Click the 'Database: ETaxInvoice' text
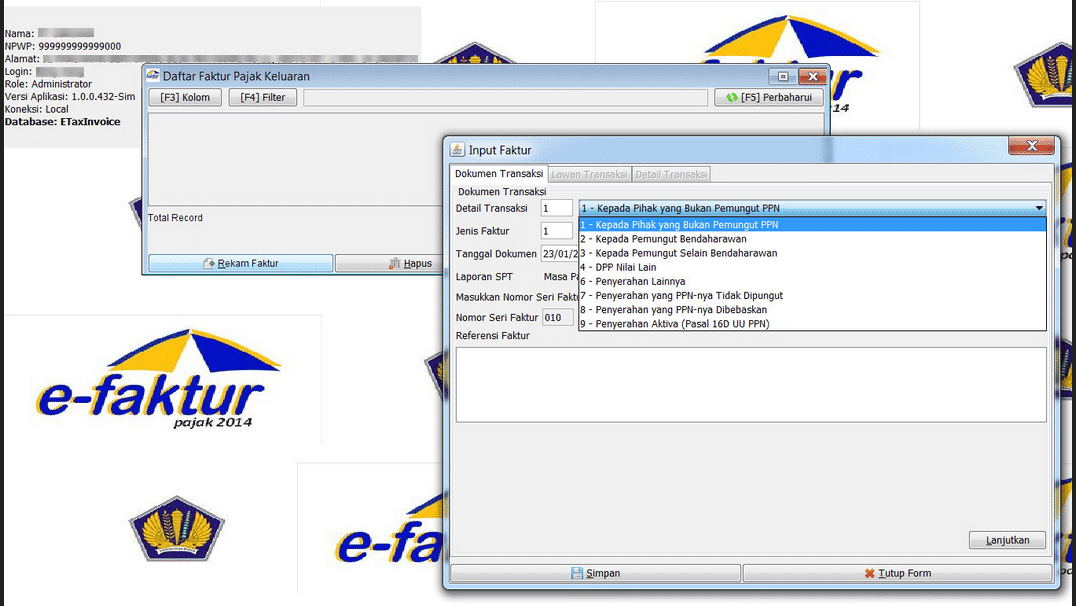1076x606 pixels. click(62, 121)
